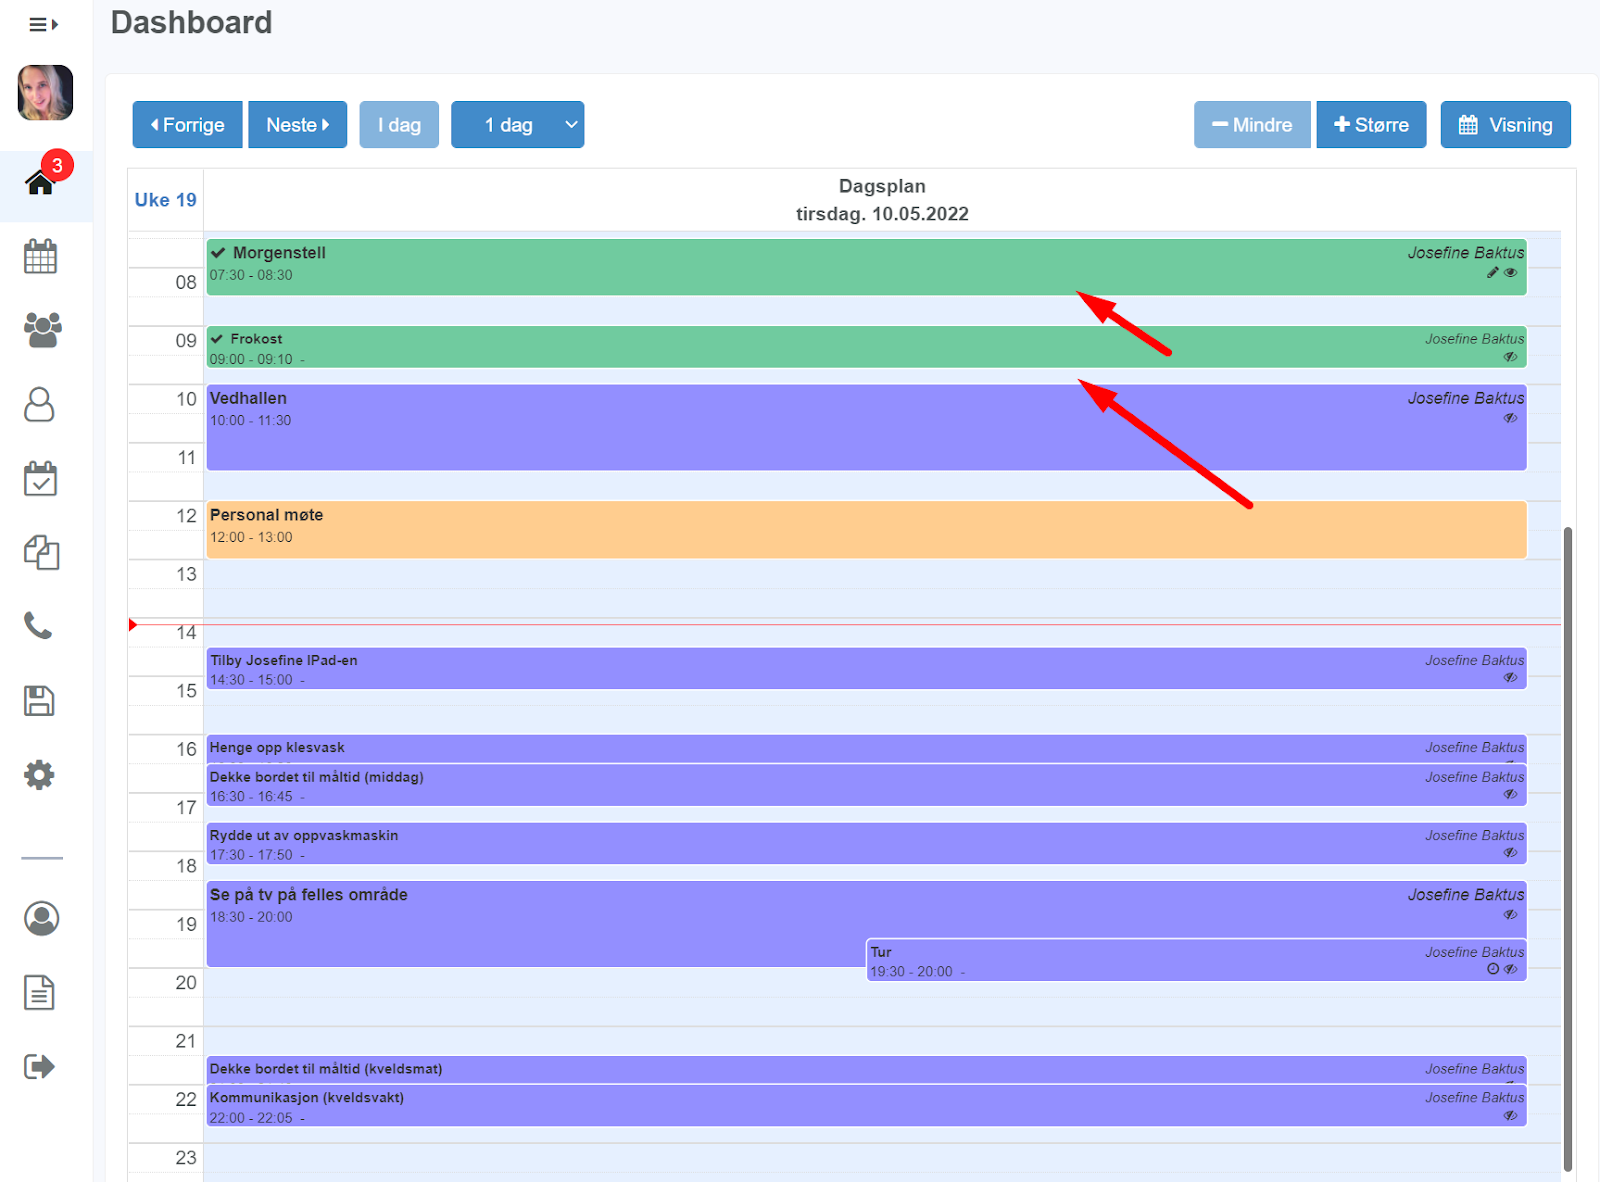Go to previous day with Forrige
Viewport: 1600px width, 1182px height.
187,125
